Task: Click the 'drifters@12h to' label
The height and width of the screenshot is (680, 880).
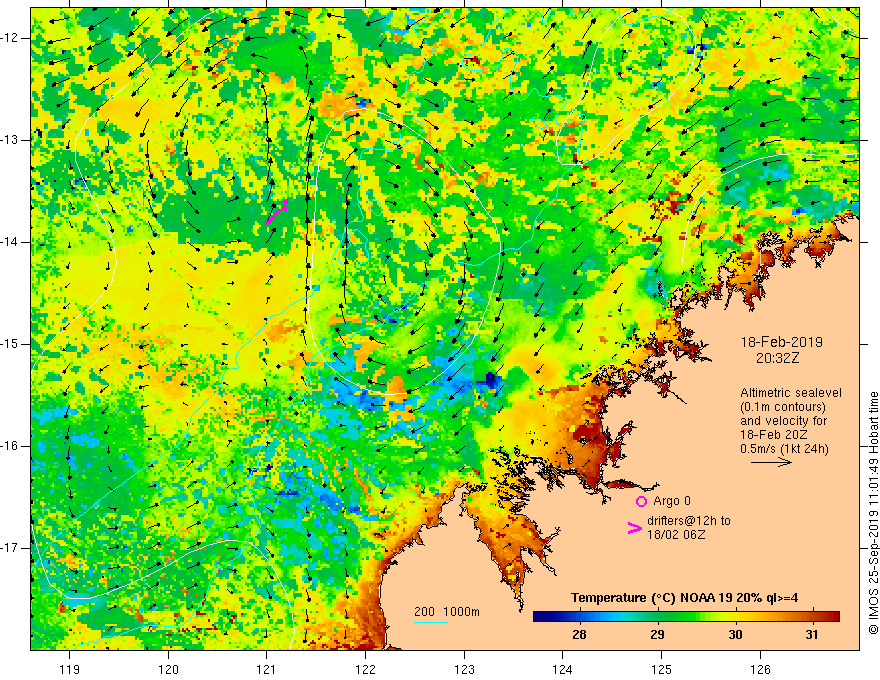Action: [x=689, y=521]
